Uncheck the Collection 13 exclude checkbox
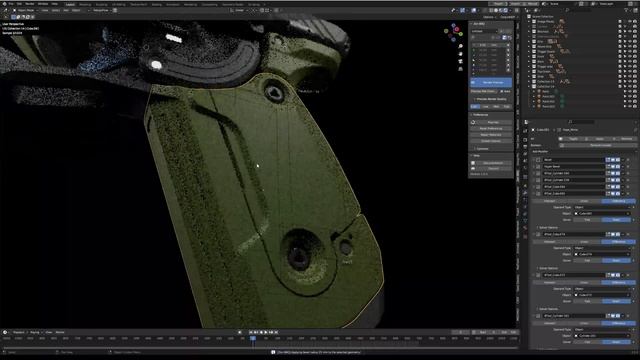This screenshot has width=640, height=360. [620, 81]
